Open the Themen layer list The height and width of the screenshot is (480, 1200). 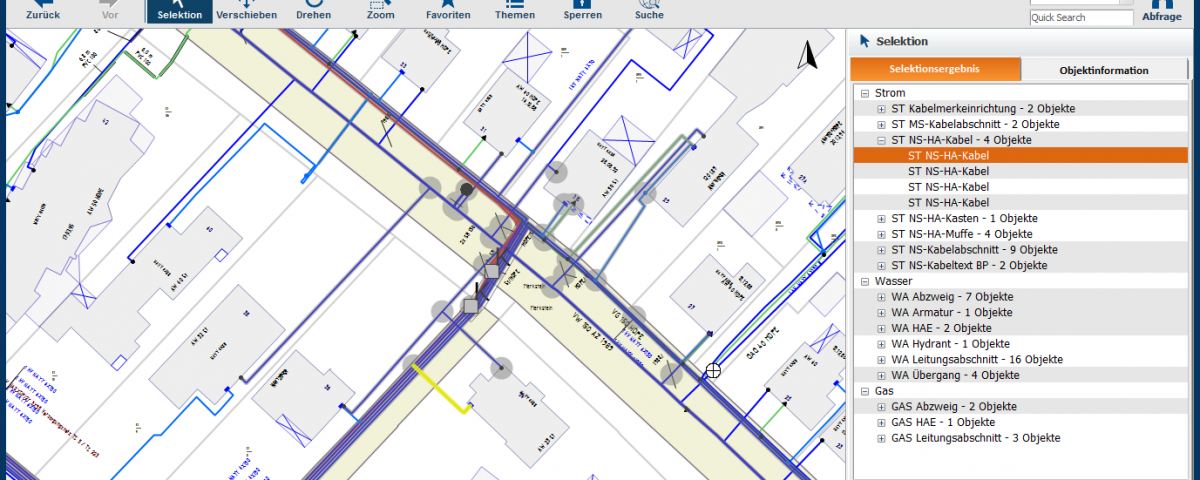tap(515, 10)
